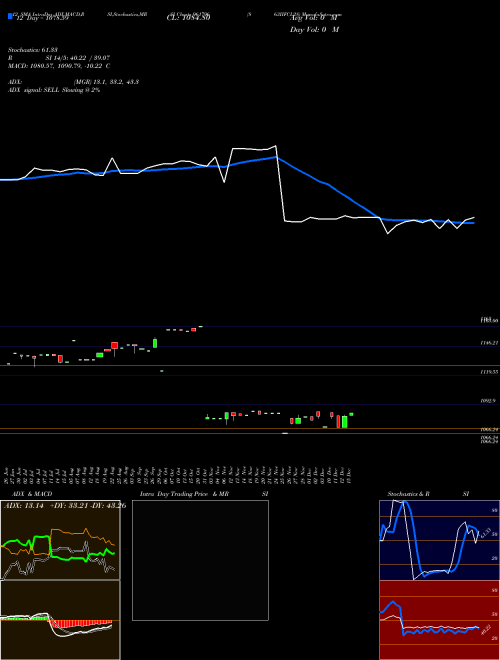This screenshot has width=500, height=660.
Task: Open the ADX line chart panel
Action: click(60, 540)
